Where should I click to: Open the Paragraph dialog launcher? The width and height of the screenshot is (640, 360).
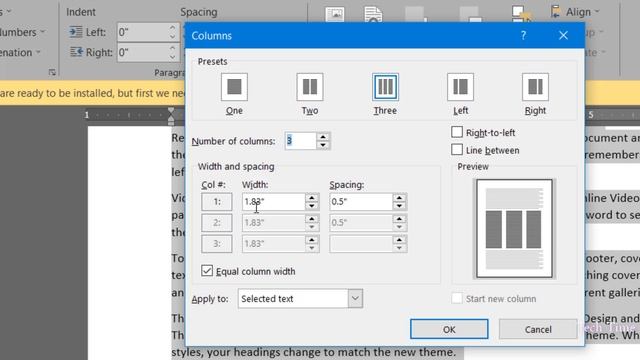point(52,72)
